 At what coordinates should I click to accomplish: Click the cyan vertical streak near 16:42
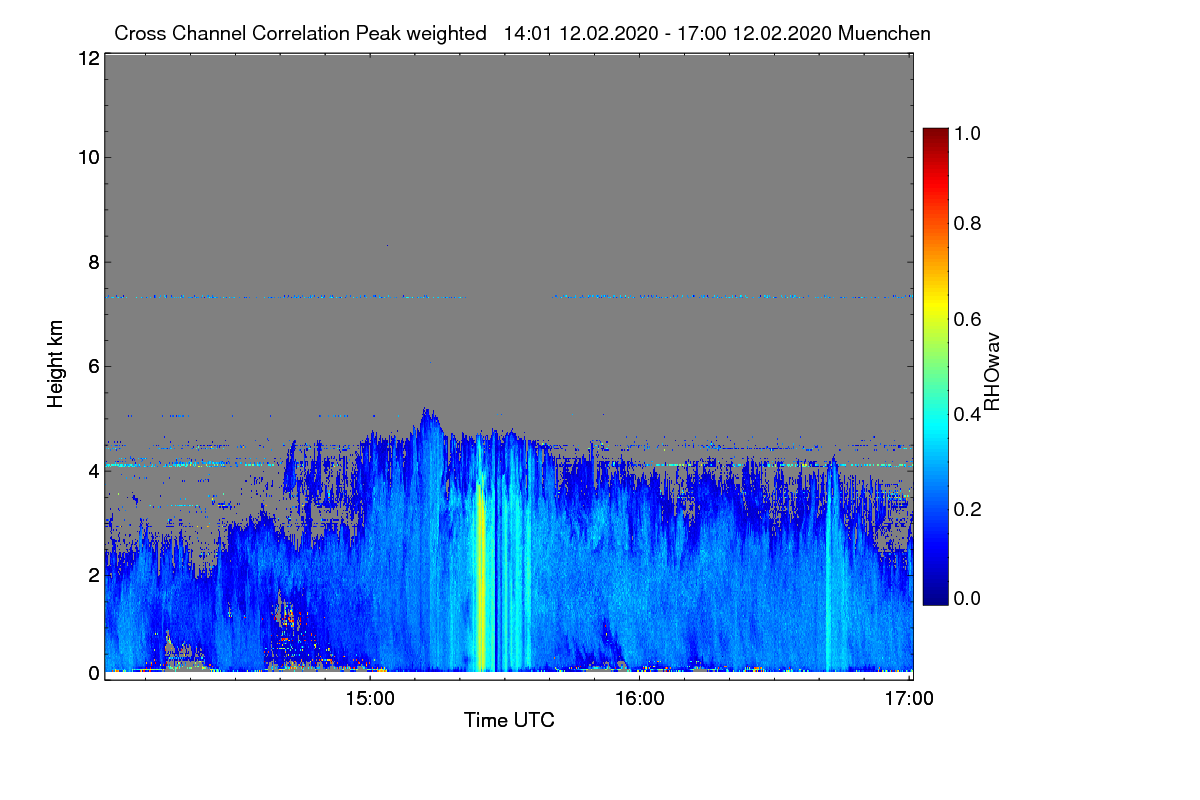[830, 570]
